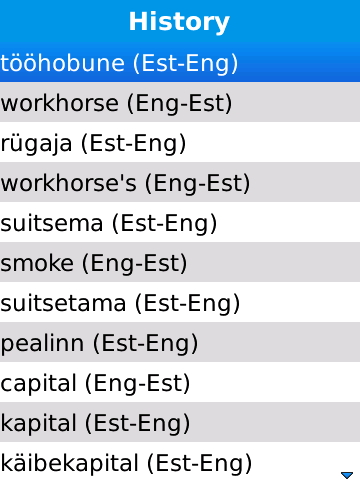Open capital (Eng-Est) entry
Image resolution: width=360 pixels, height=480 pixels.
click(180, 382)
